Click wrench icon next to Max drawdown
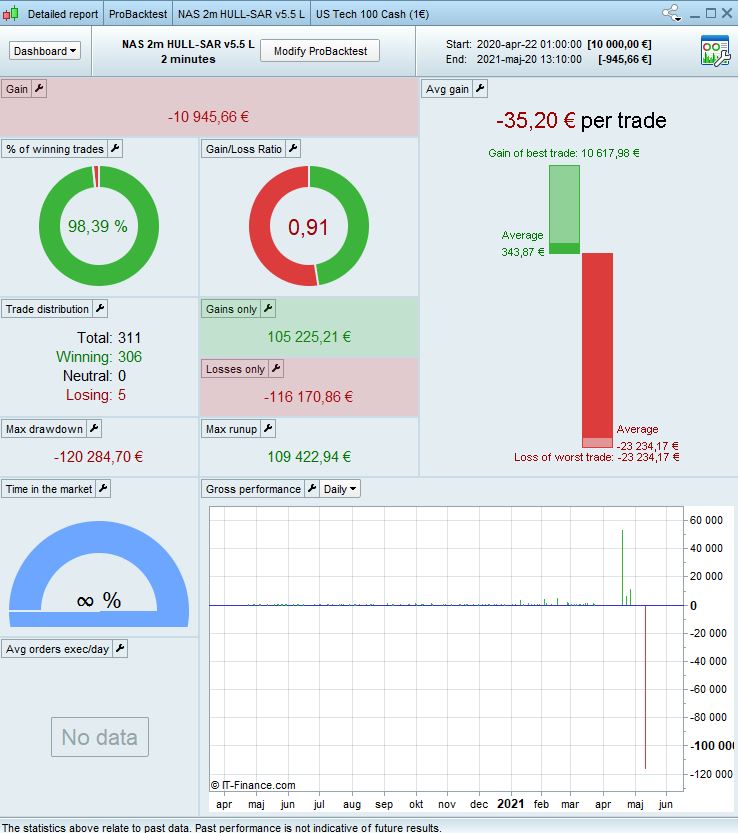The image size is (738, 833). point(94,429)
